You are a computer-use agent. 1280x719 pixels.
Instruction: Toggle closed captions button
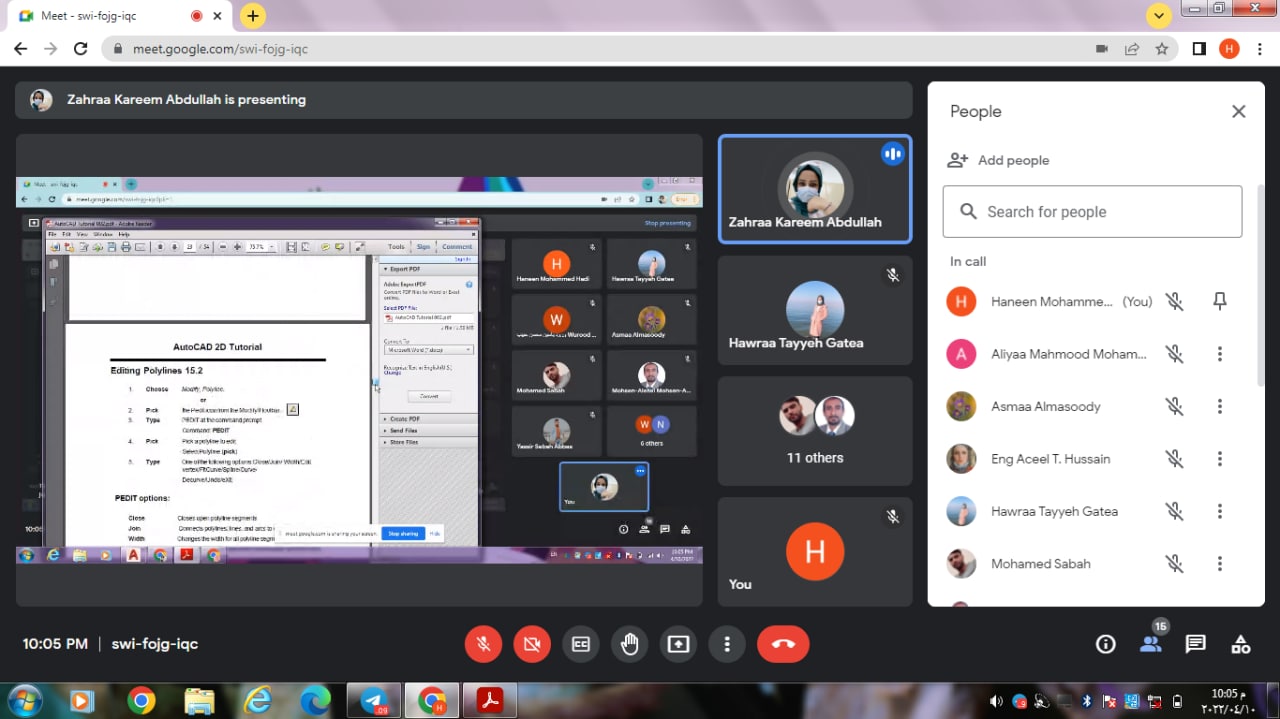click(580, 645)
